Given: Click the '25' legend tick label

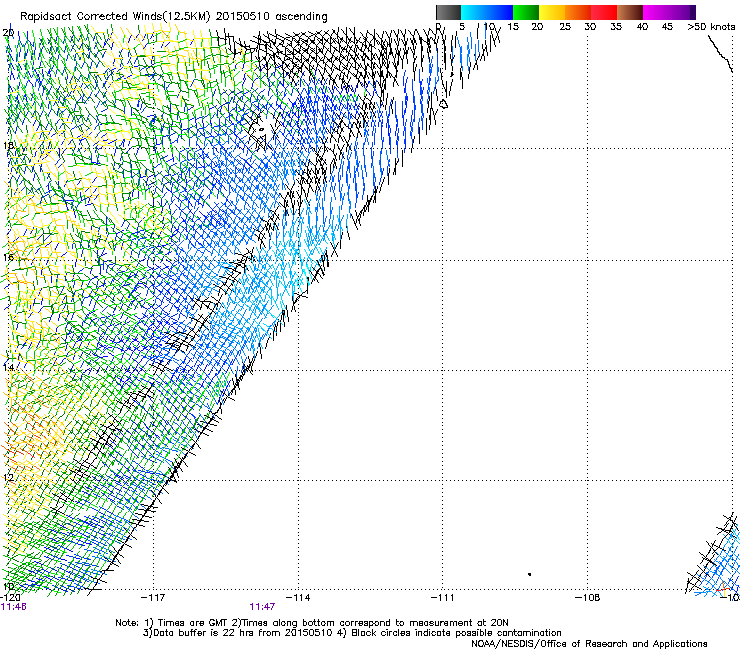Looking at the screenshot, I should click(x=565, y=27).
